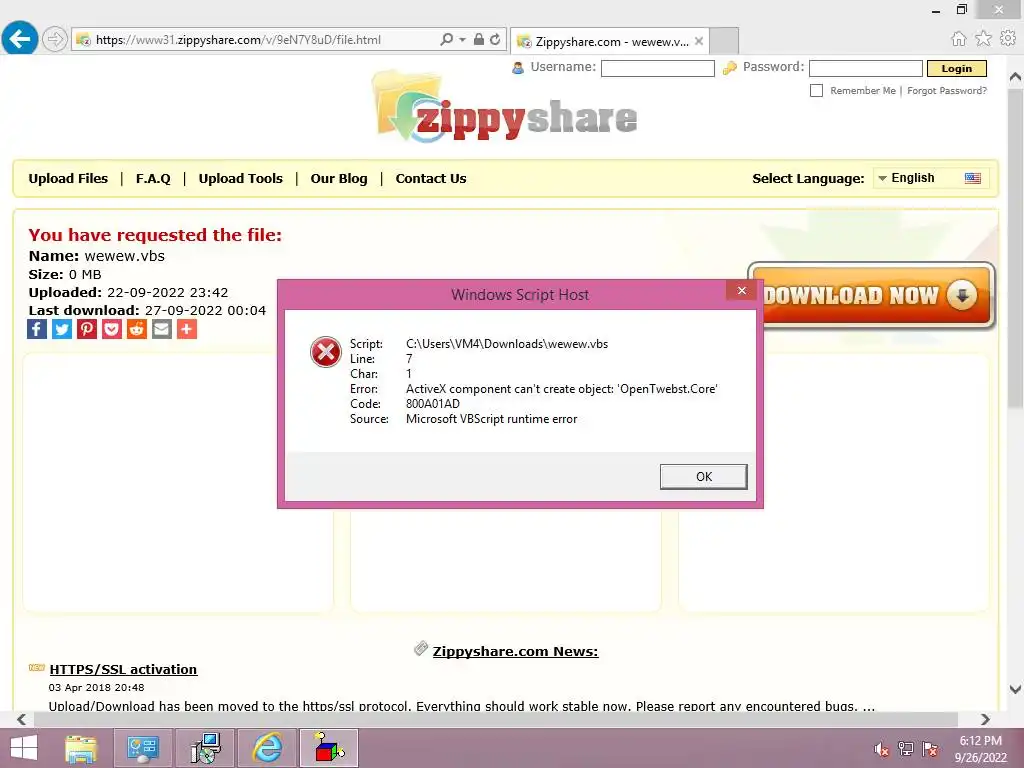Open the address bar dropdown arrow
This screenshot has height=768, width=1024.
click(x=462, y=40)
